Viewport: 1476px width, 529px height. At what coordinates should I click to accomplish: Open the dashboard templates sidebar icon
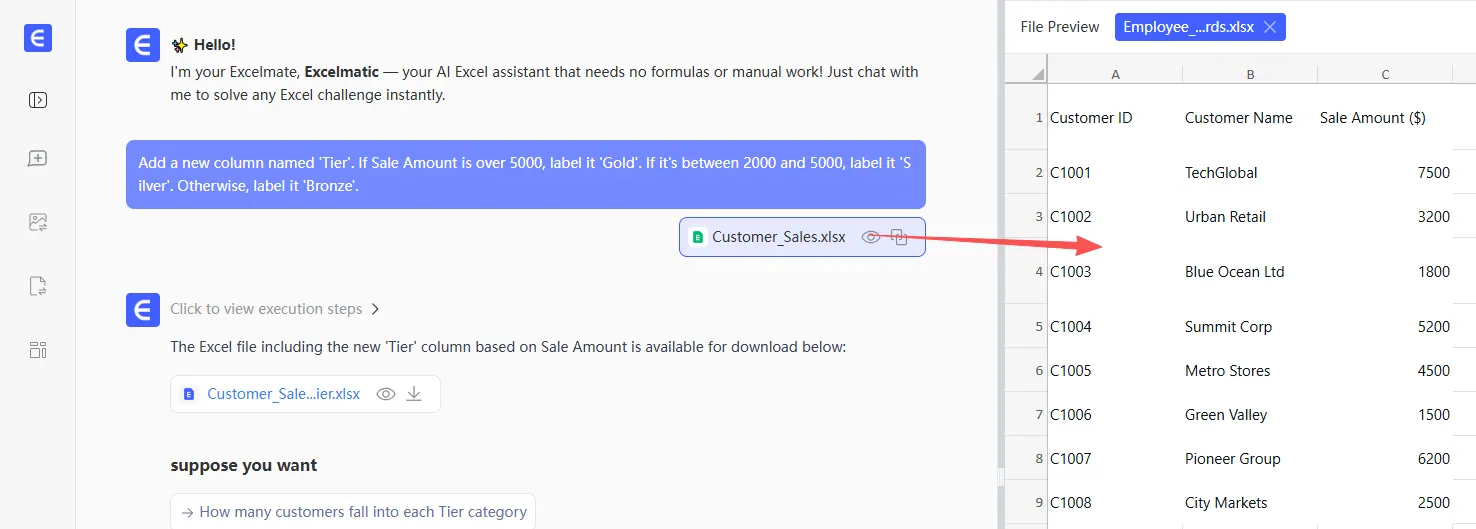[x=38, y=350]
